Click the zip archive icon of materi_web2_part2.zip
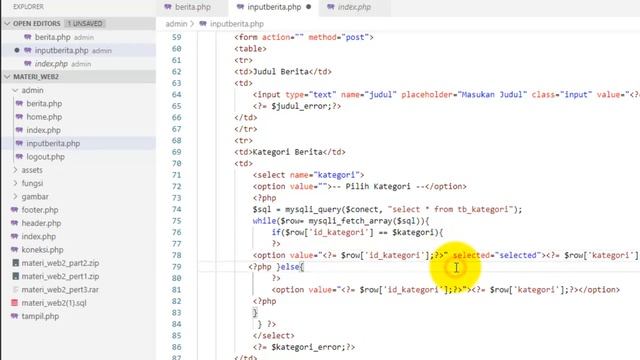The width and height of the screenshot is (640, 360). pyautogui.click(x=16, y=263)
